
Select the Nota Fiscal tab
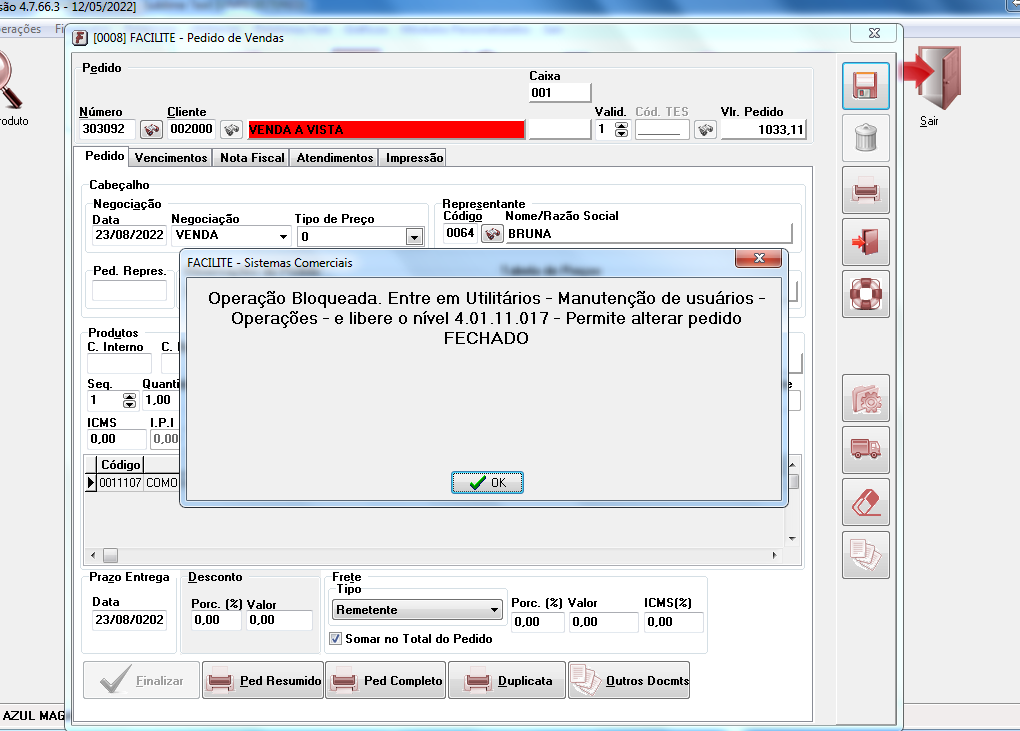click(252, 157)
